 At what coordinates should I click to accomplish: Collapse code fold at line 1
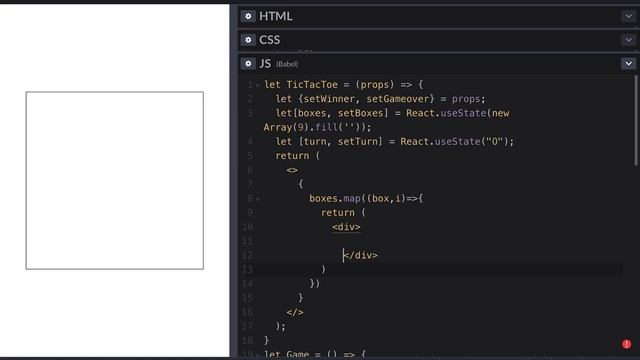click(x=258, y=85)
